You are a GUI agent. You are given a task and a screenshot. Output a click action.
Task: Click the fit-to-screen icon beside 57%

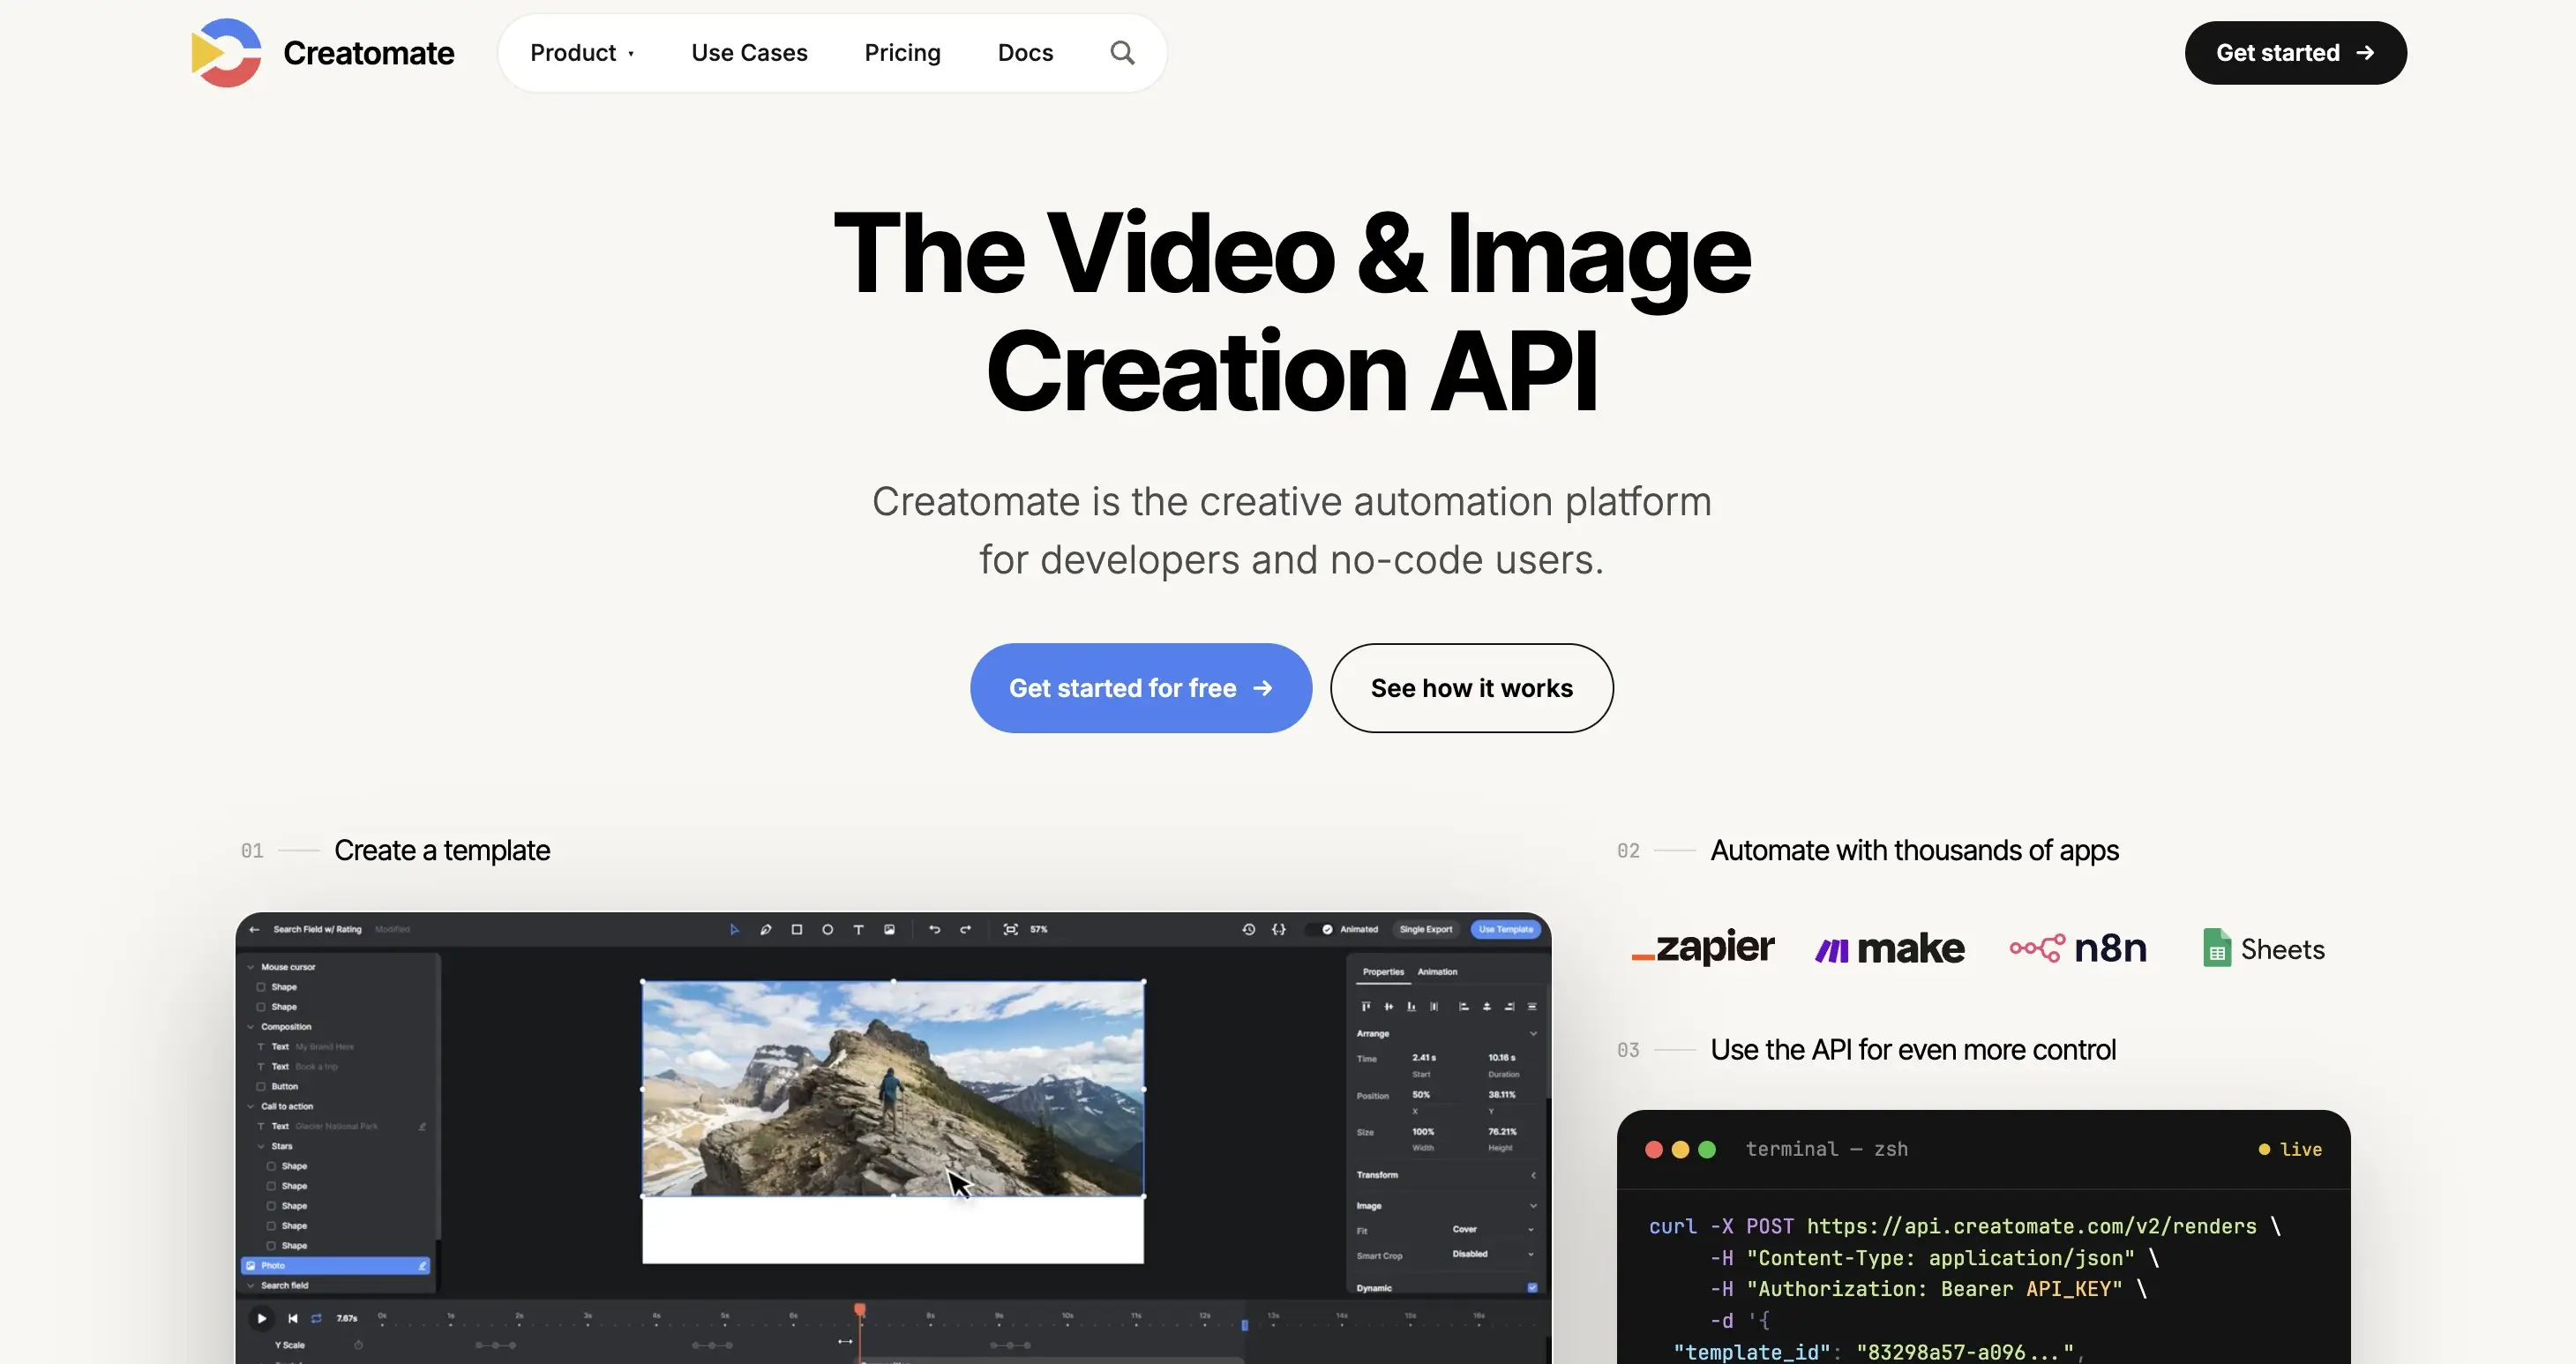pyautogui.click(x=1010, y=929)
